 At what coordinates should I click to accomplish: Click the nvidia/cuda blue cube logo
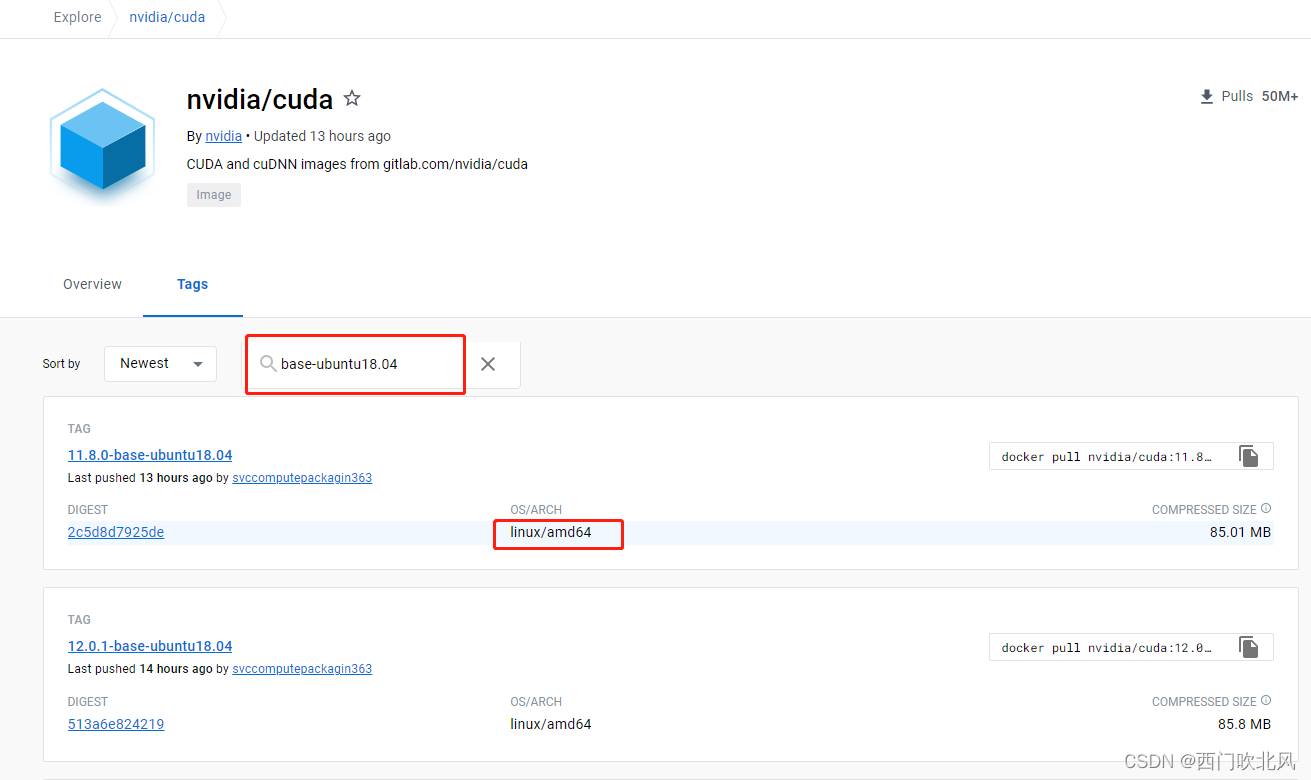pos(103,146)
